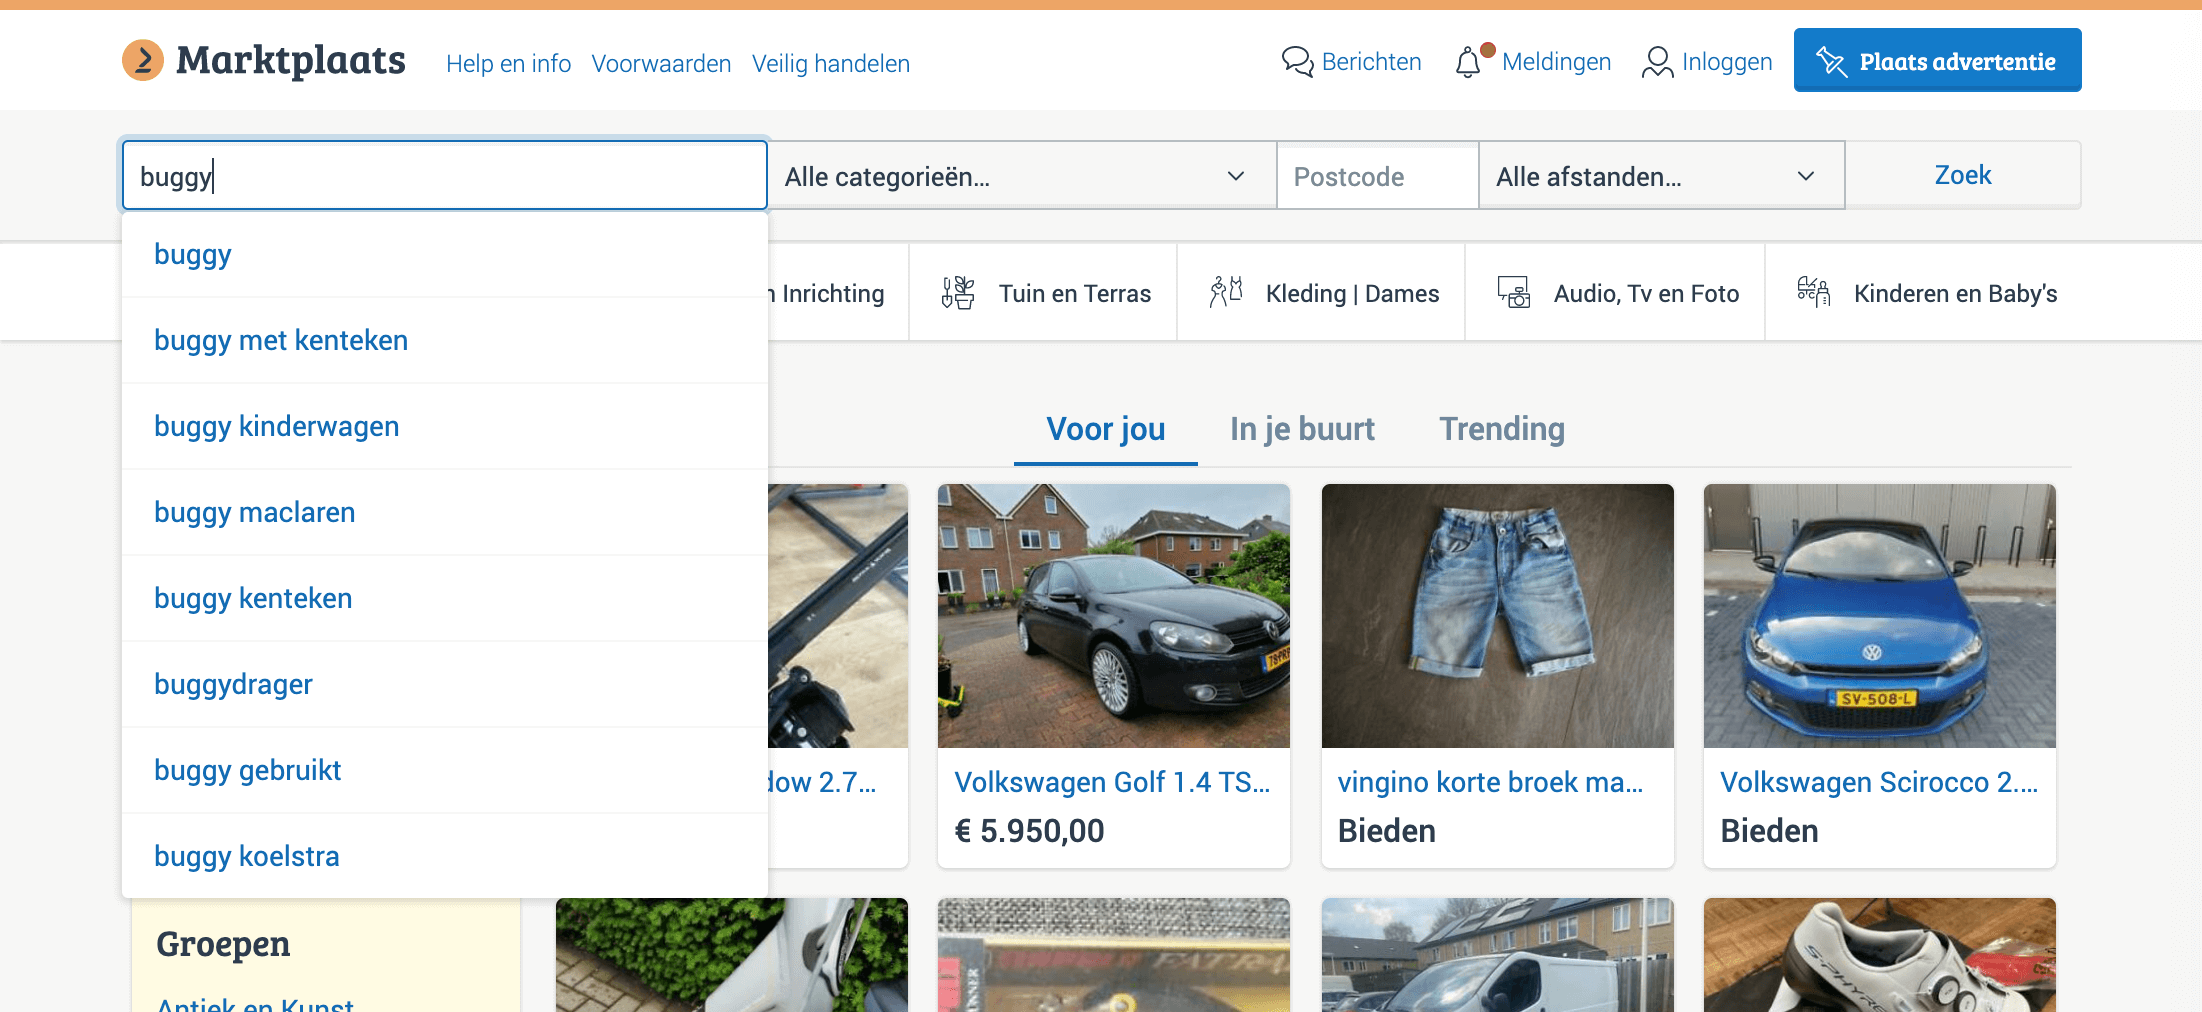Choose suggestion 'buggy gebruikt'
This screenshot has width=2202, height=1012.
tap(445, 771)
